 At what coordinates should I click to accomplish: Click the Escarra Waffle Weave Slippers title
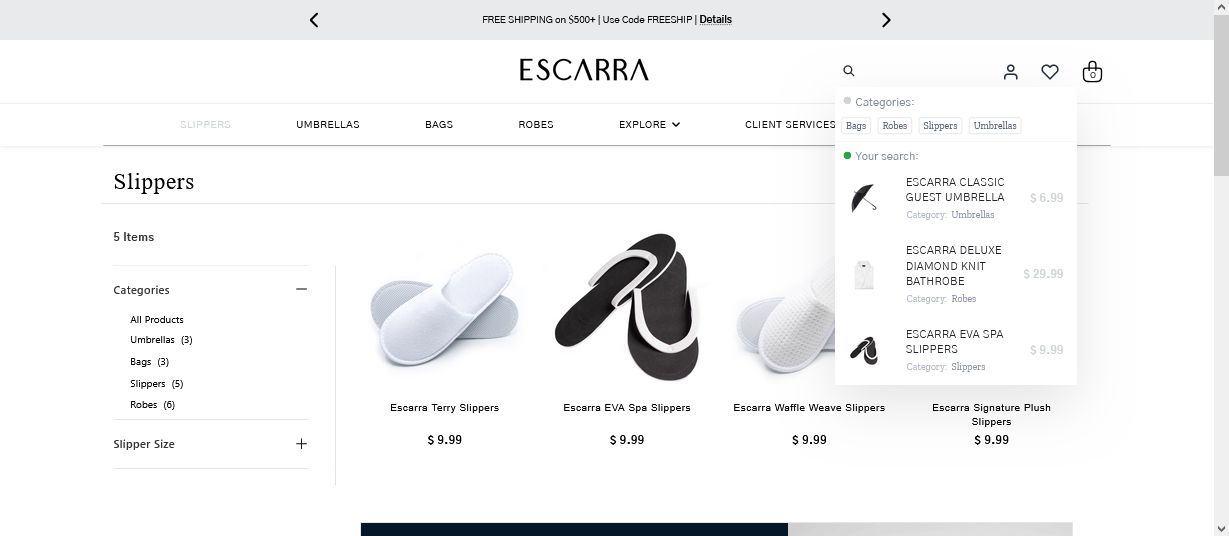click(809, 408)
